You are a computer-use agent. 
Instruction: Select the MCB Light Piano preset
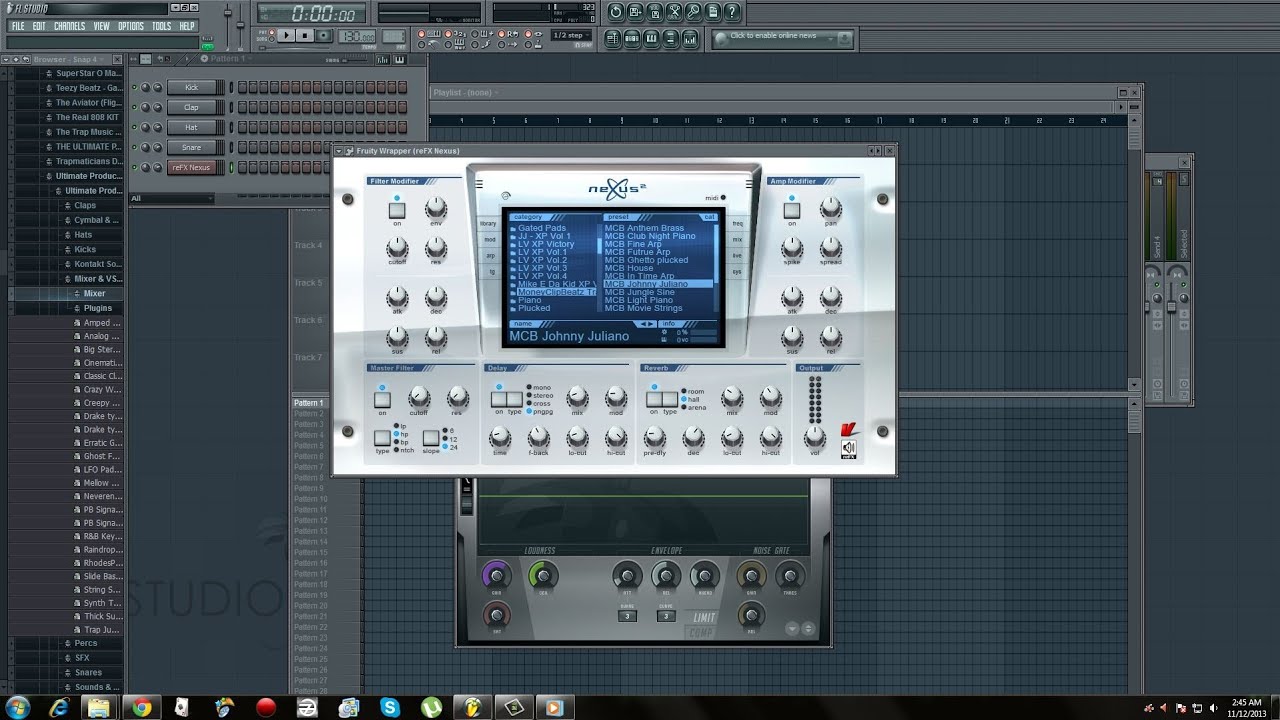[638, 300]
